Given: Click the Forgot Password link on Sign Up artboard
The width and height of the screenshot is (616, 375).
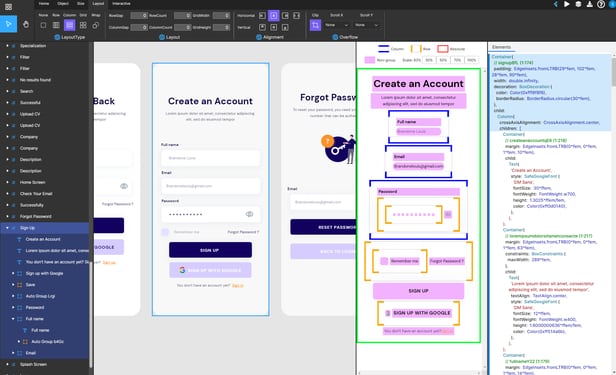Looking at the screenshot, I should tap(243, 232).
